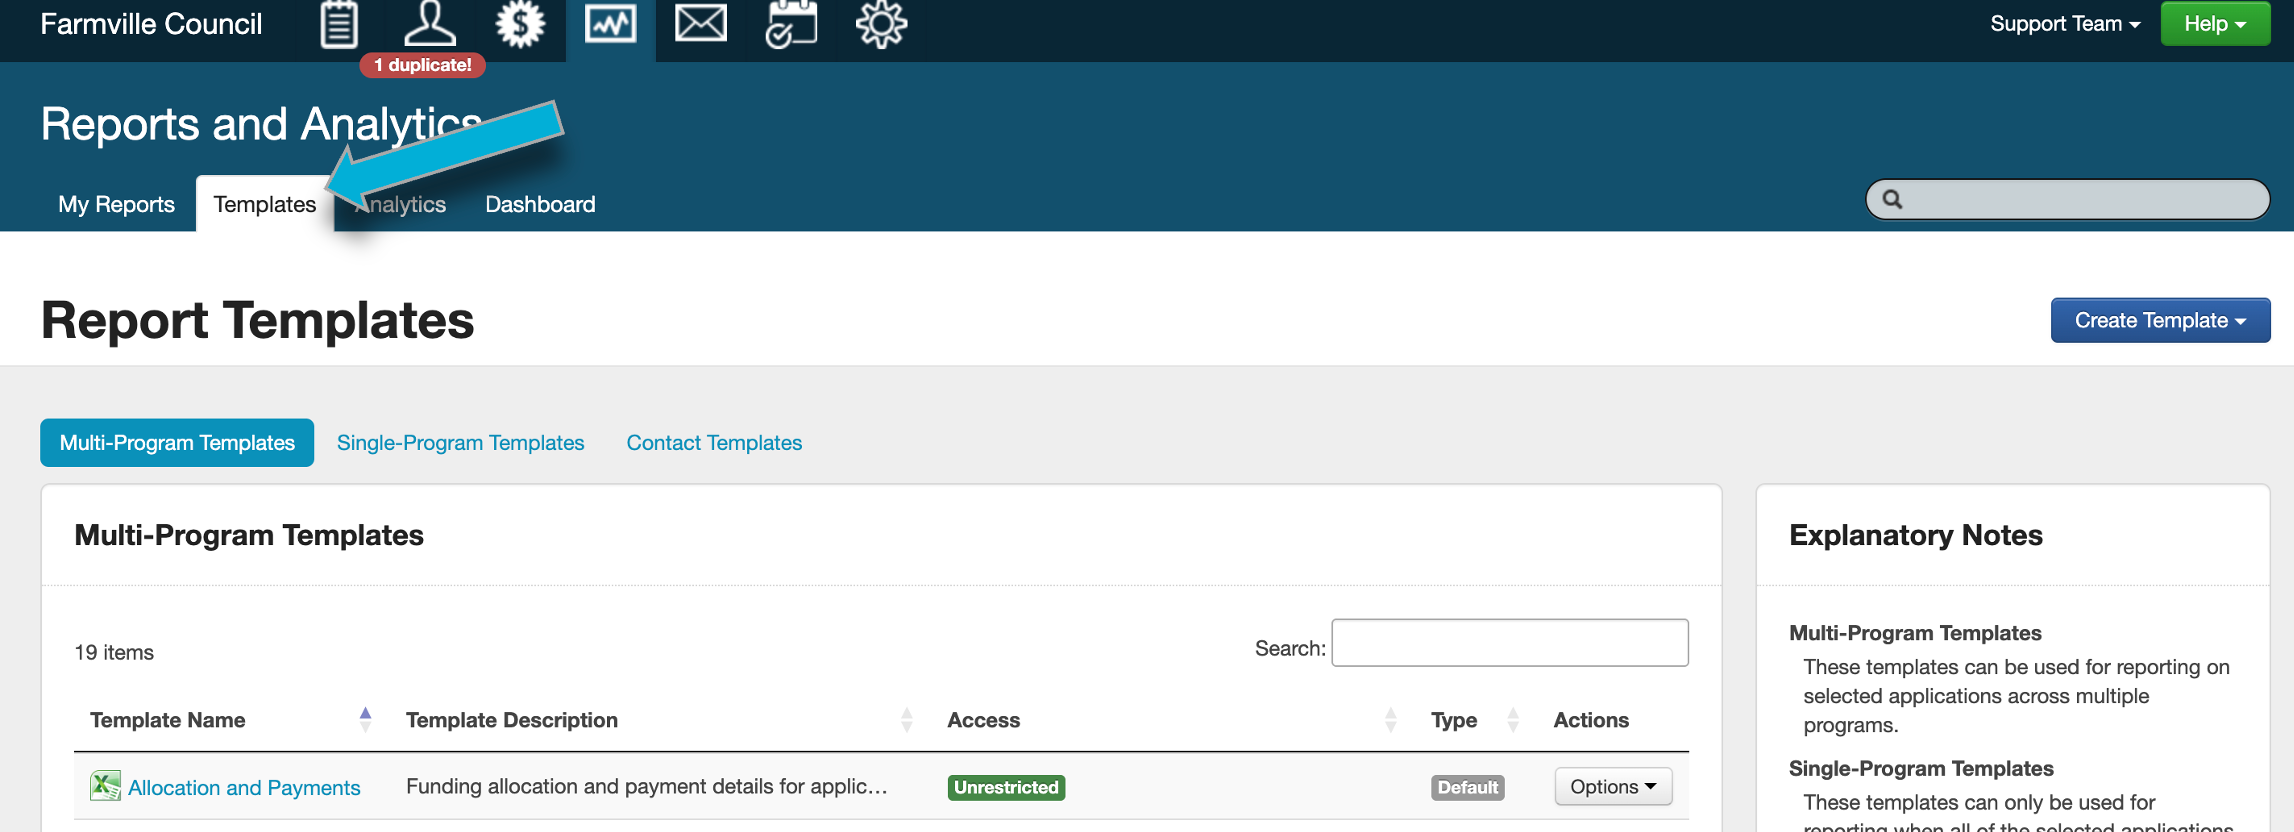Image resolution: width=2294 pixels, height=832 pixels.
Task: Select the reports chart monitor icon
Action: (610, 24)
